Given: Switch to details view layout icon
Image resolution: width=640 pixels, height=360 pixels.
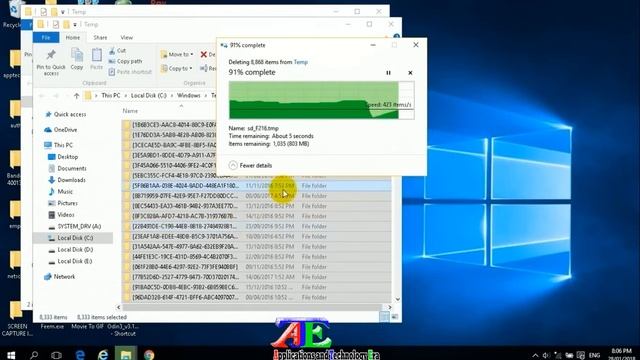Looking at the screenshot, I should (384, 317).
